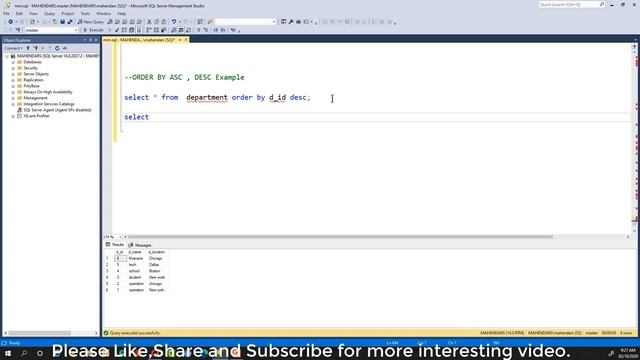The height and width of the screenshot is (360, 640).
Task: Switch to the Messages tab
Action: (140, 245)
